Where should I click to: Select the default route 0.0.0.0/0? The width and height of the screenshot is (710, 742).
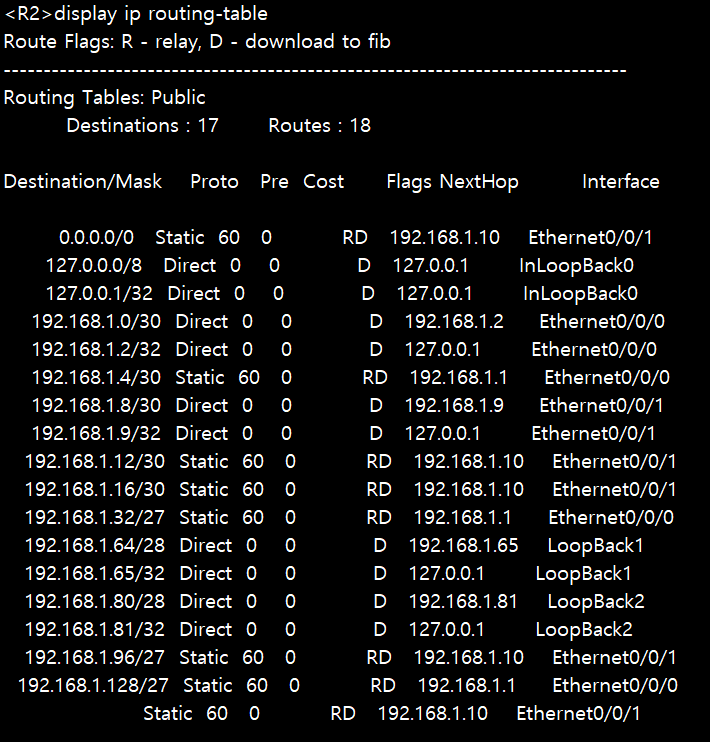pos(97,238)
